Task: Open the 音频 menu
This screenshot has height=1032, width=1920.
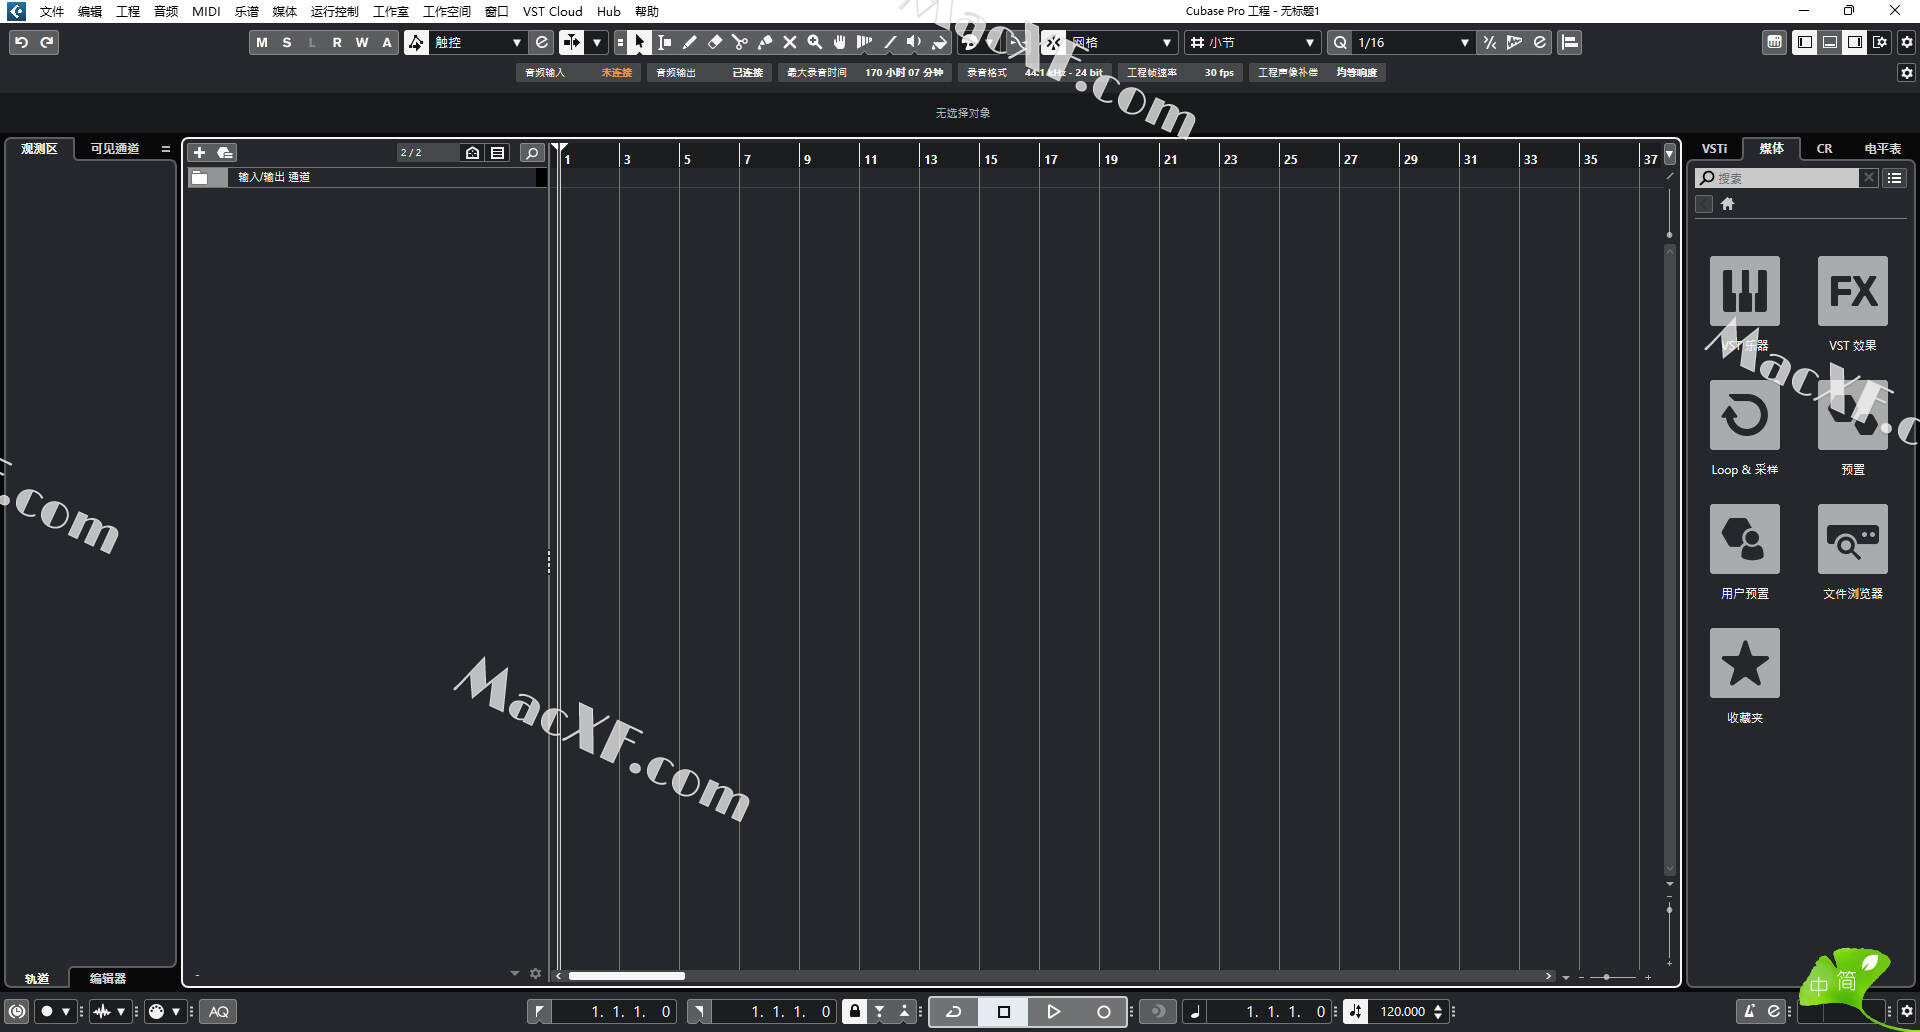Action: coord(166,11)
